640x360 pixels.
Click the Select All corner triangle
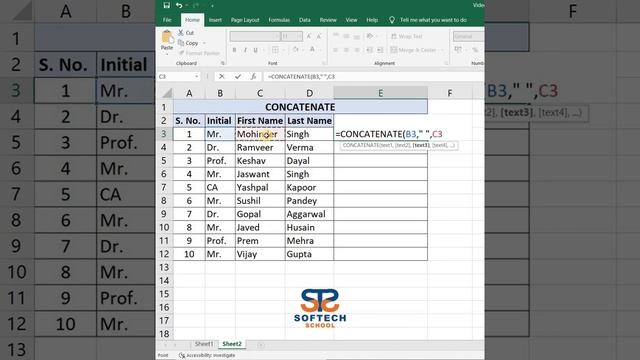pos(167,93)
